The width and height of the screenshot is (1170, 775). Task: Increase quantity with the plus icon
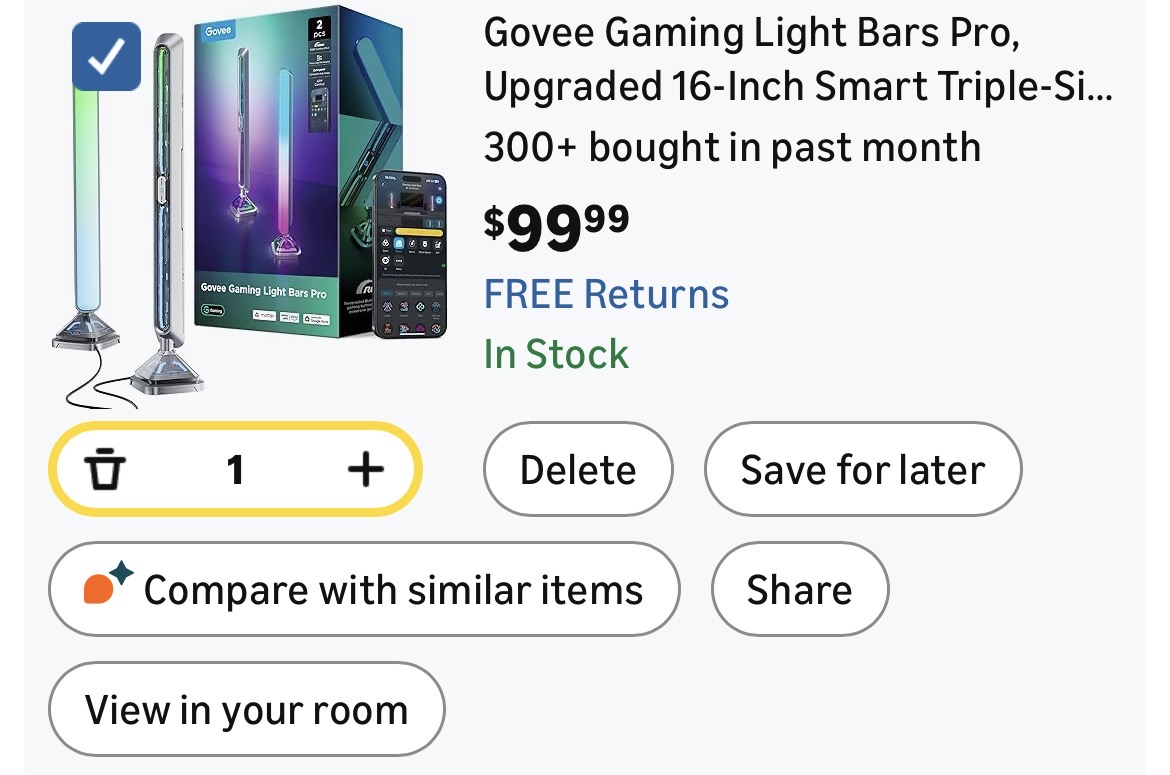(365, 469)
